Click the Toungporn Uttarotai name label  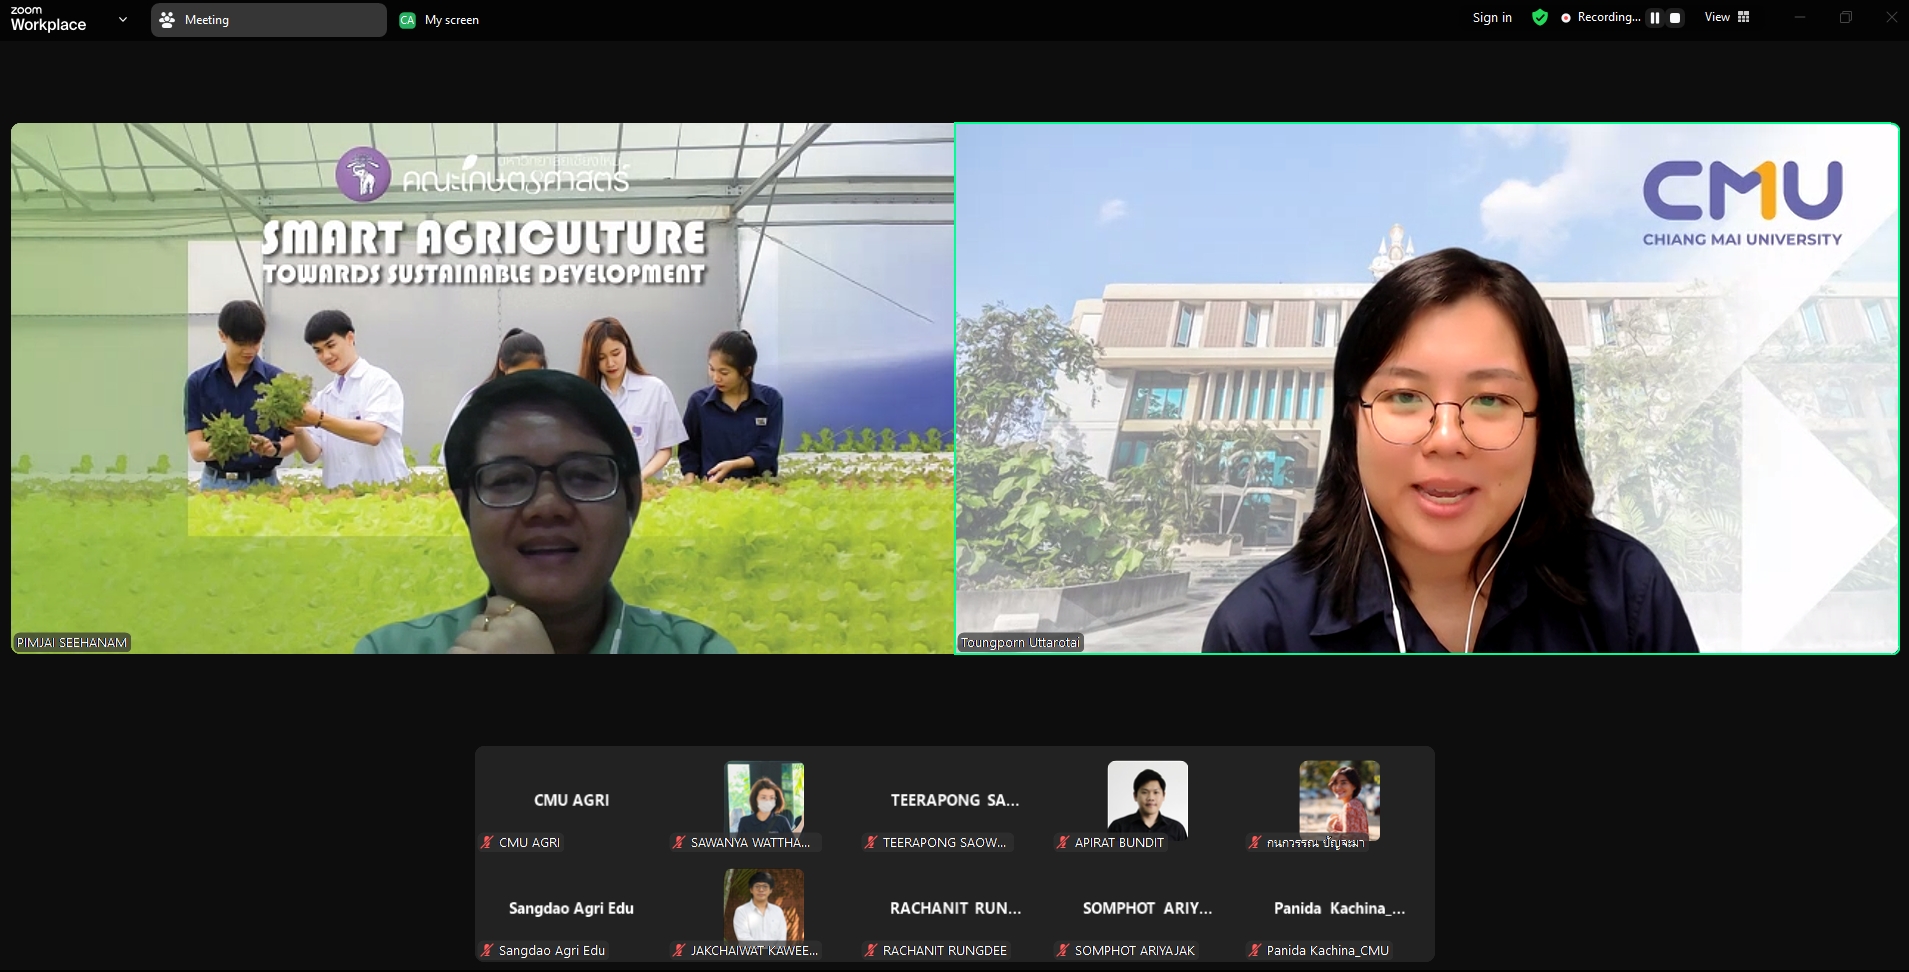(x=1020, y=643)
